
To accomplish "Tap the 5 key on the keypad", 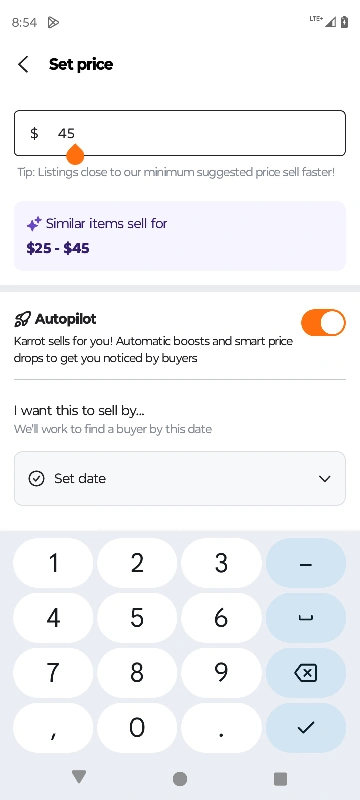I will (137, 618).
